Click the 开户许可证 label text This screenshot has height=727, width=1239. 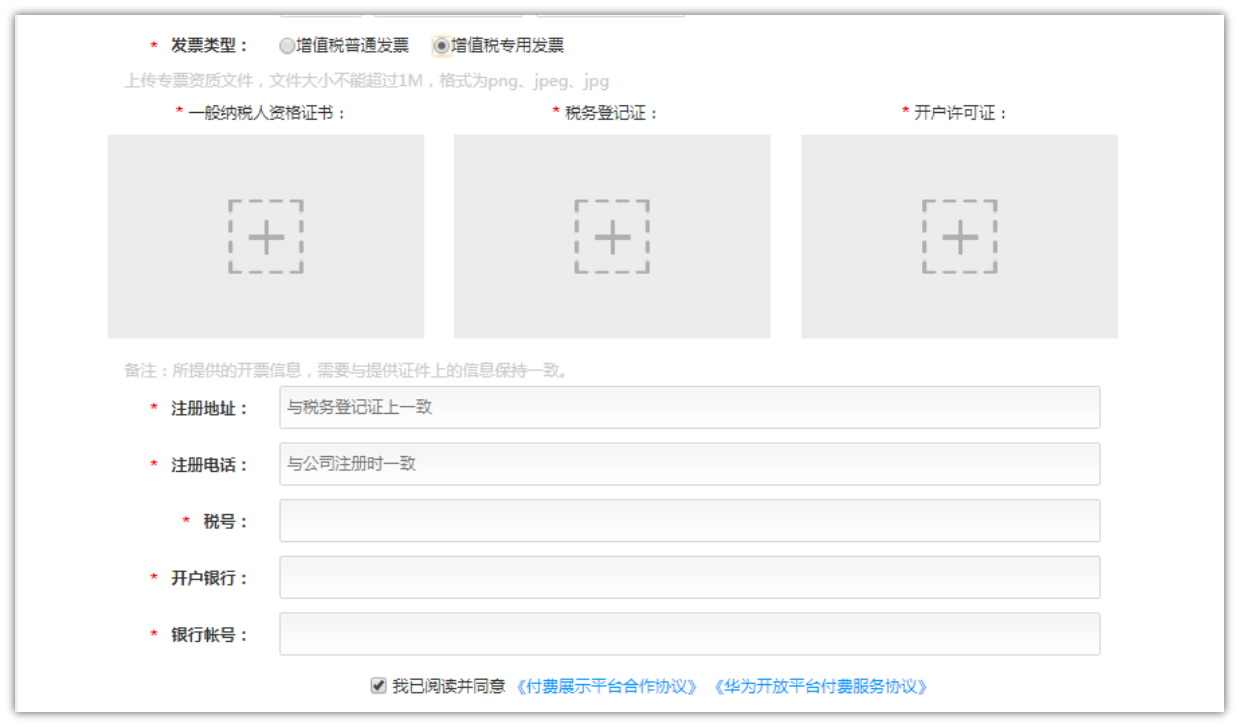960,113
